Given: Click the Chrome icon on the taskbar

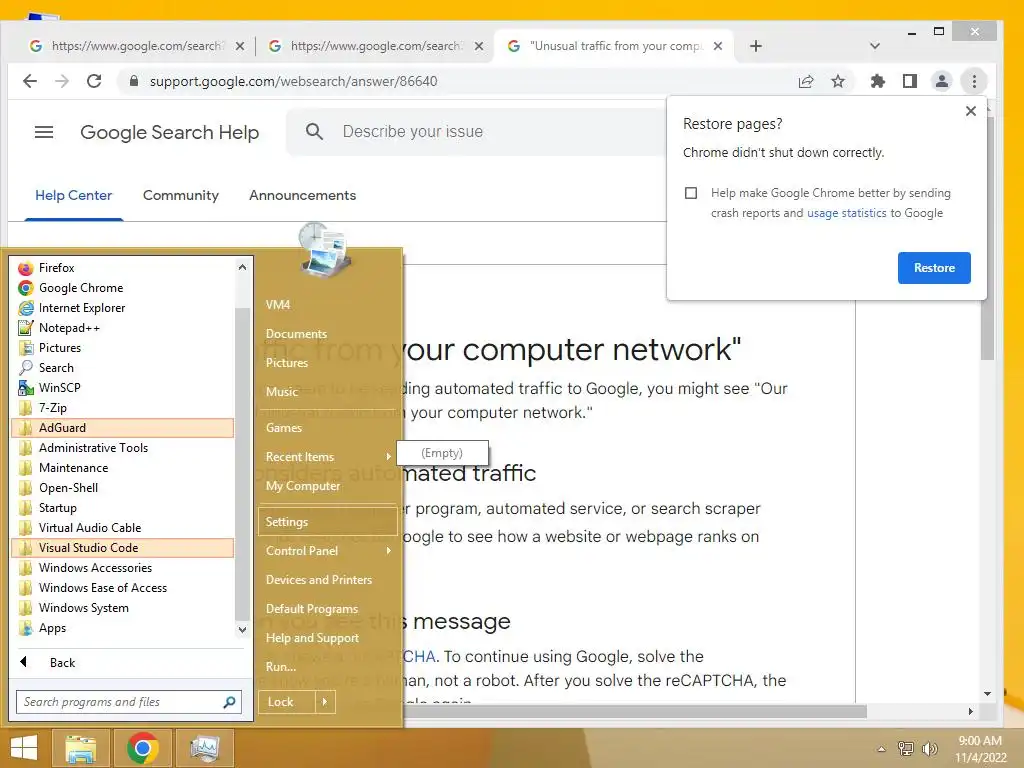Looking at the screenshot, I should 142,748.
